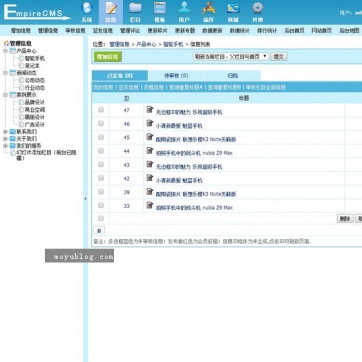Click the 关于我们 folder icon in tree

coord(13,139)
